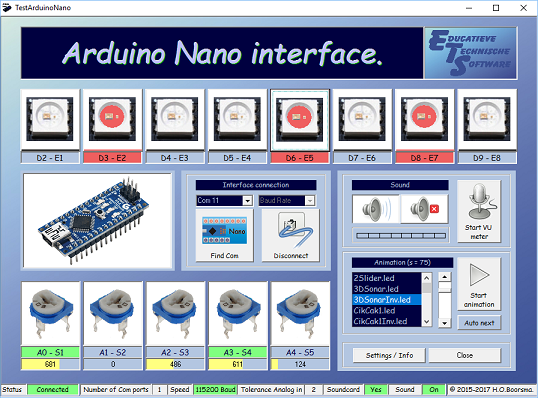This screenshot has width=538, height=398.
Task: Select CikCak1Inv.led in the animation list
Action: pyautogui.click(x=387, y=321)
